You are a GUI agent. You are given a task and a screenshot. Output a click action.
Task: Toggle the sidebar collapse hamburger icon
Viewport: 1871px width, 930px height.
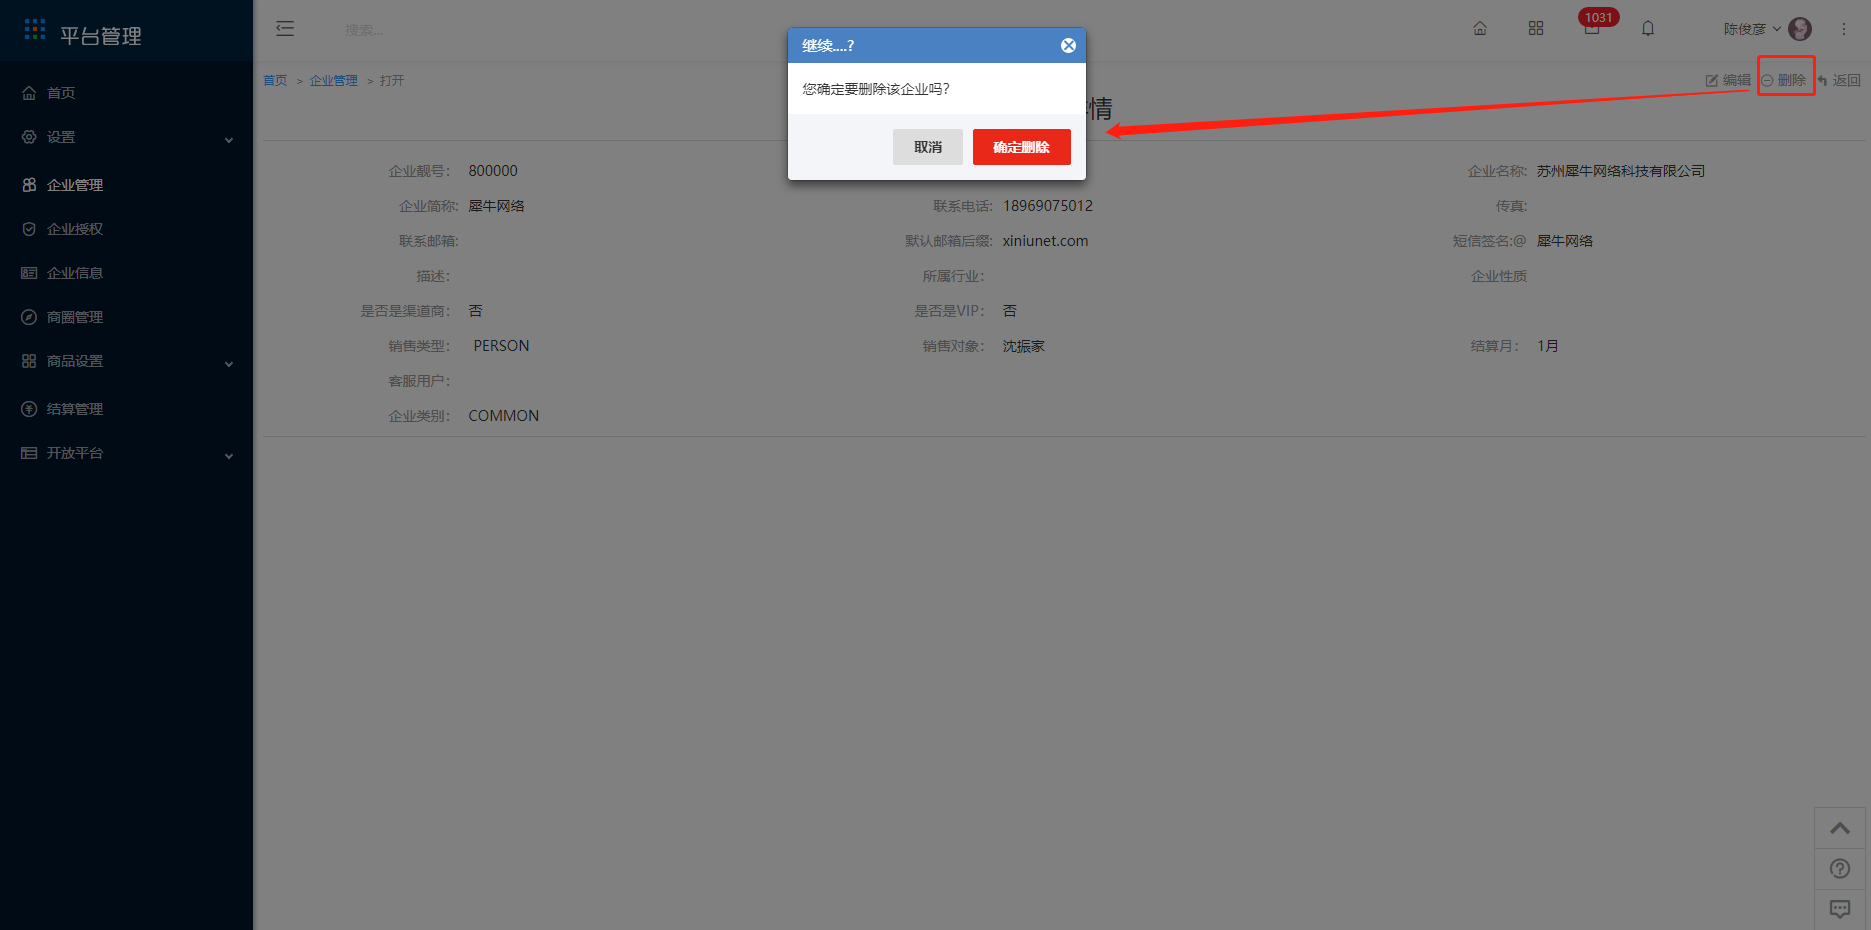coord(285,29)
